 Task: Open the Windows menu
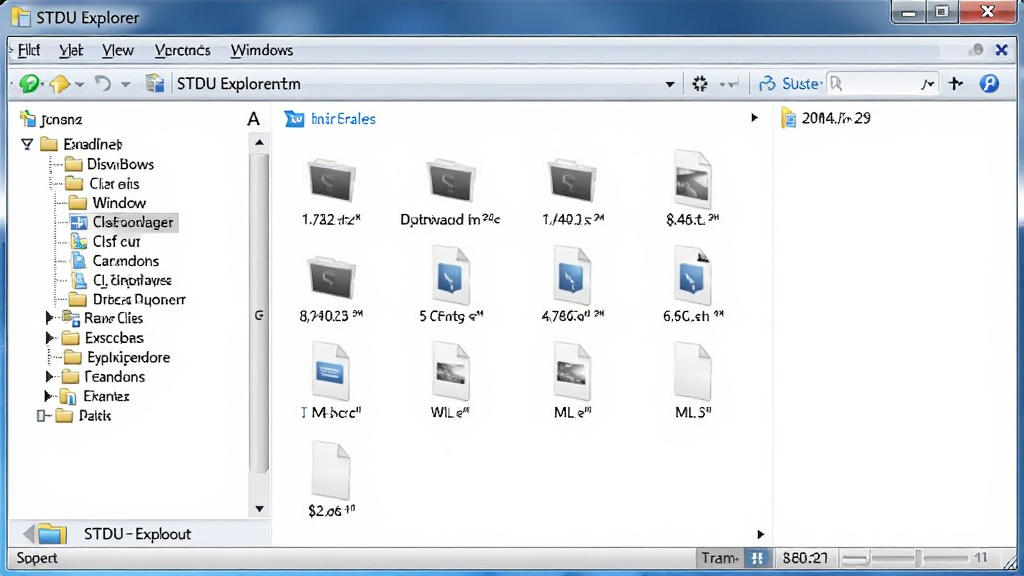[x=261, y=50]
